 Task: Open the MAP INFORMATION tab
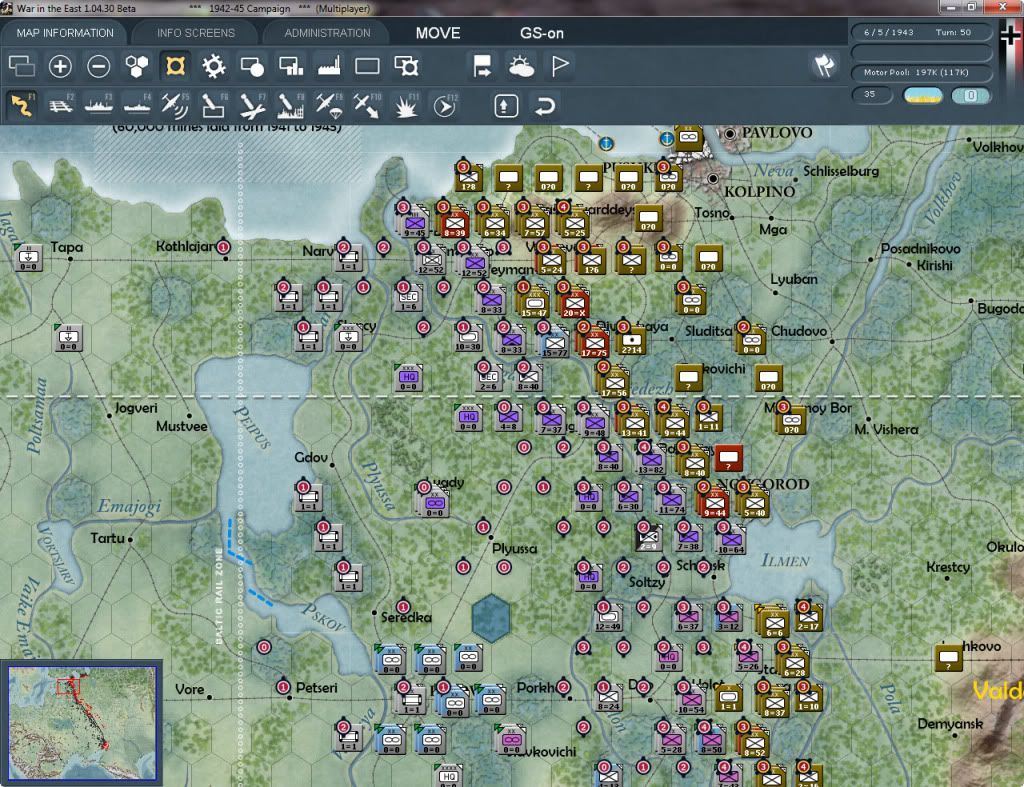coord(65,33)
